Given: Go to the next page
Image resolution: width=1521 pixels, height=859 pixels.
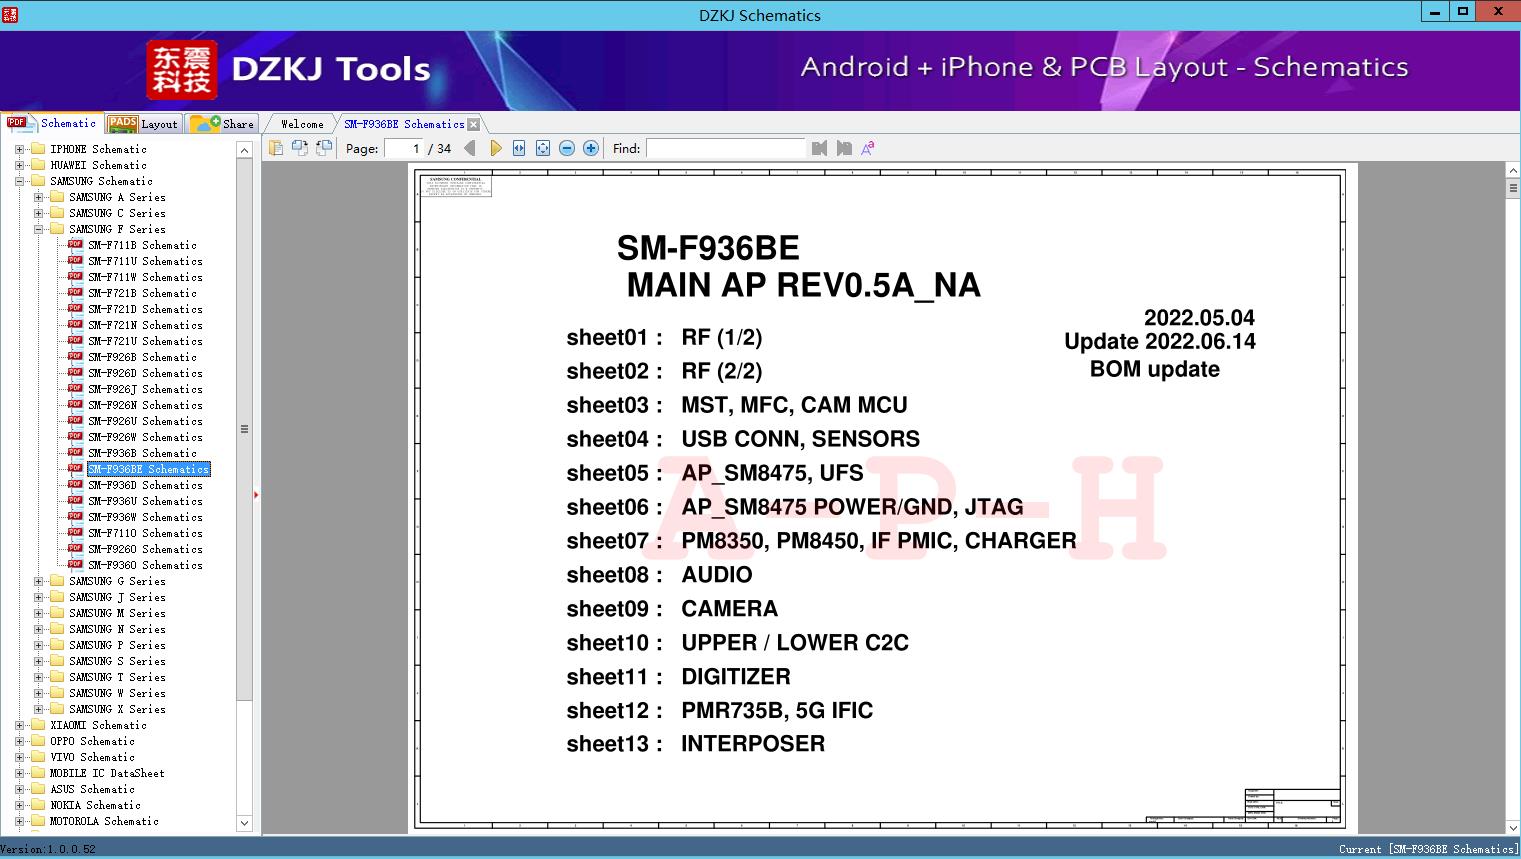Looking at the screenshot, I should click(x=495, y=148).
